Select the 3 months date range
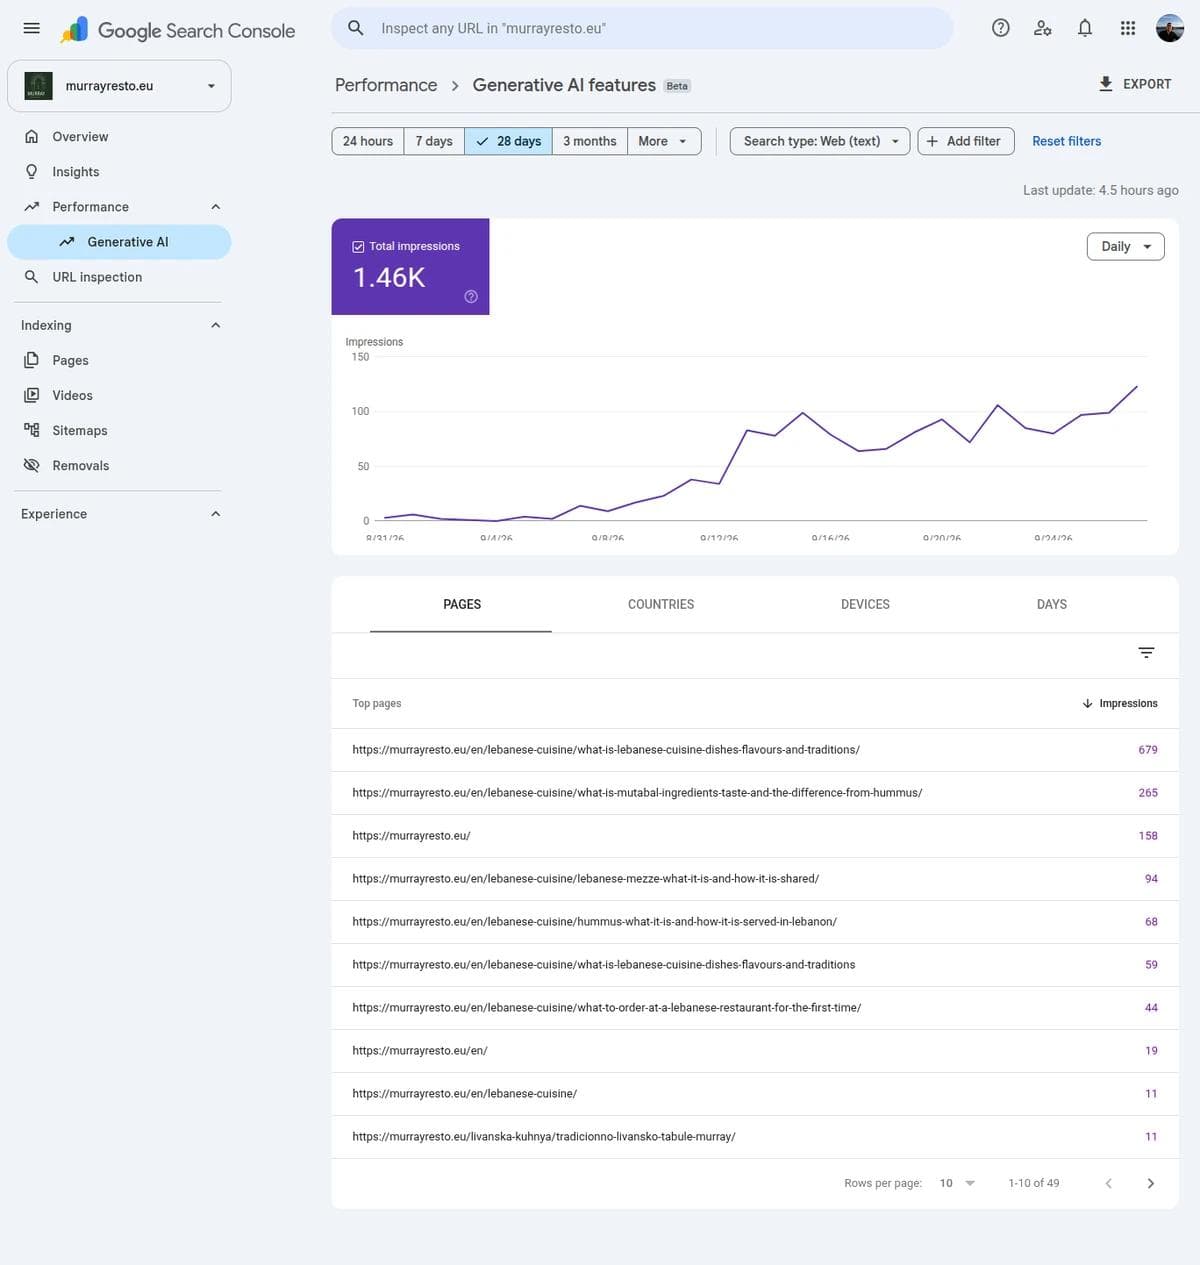The width and height of the screenshot is (1200, 1265). 590,141
